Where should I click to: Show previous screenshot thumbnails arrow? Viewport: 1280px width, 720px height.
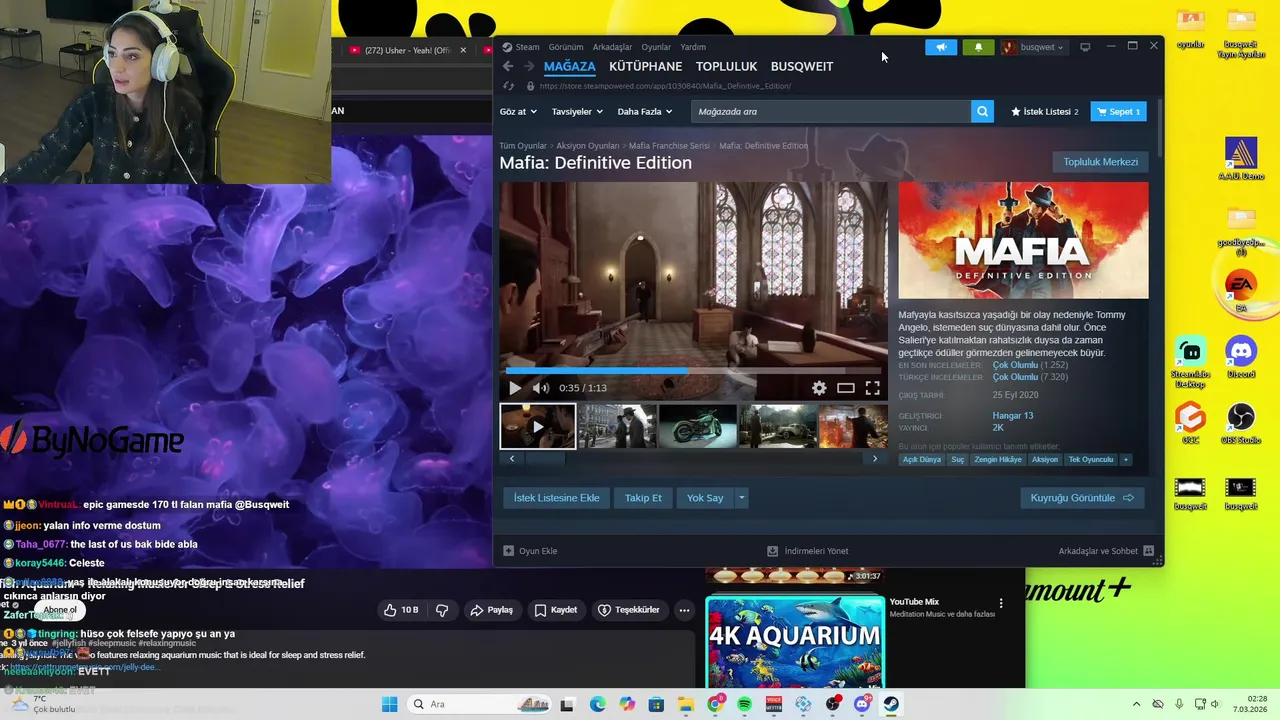pyautogui.click(x=512, y=459)
